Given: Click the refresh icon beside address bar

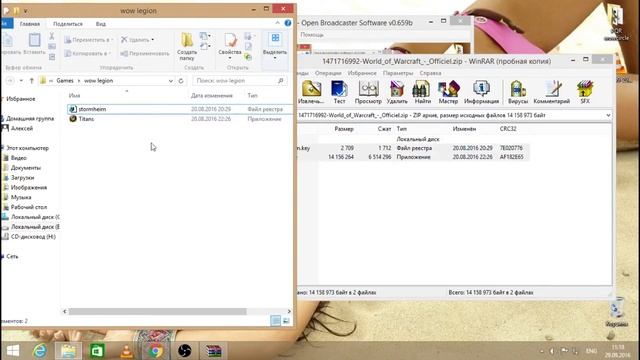Looking at the screenshot, I should (x=181, y=81).
